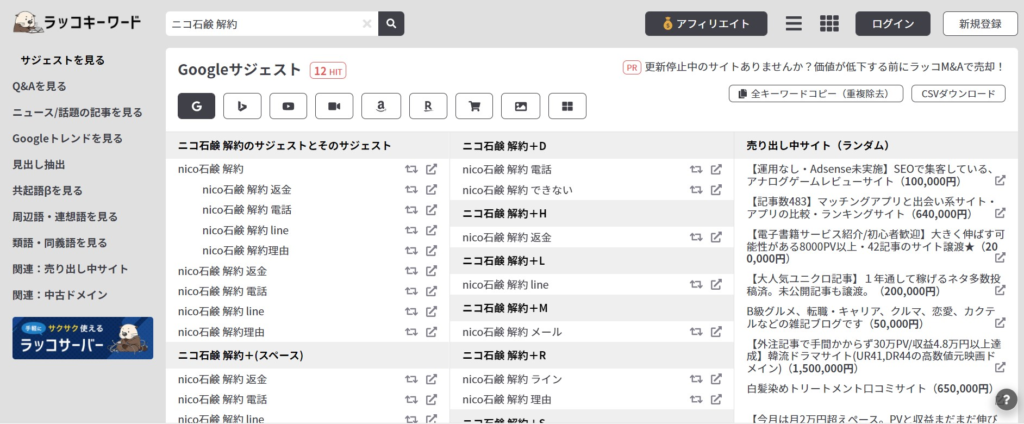The width and height of the screenshot is (1024, 424).
Task: Switch to Rakuten suggest source icon
Action: tap(428, 106)
